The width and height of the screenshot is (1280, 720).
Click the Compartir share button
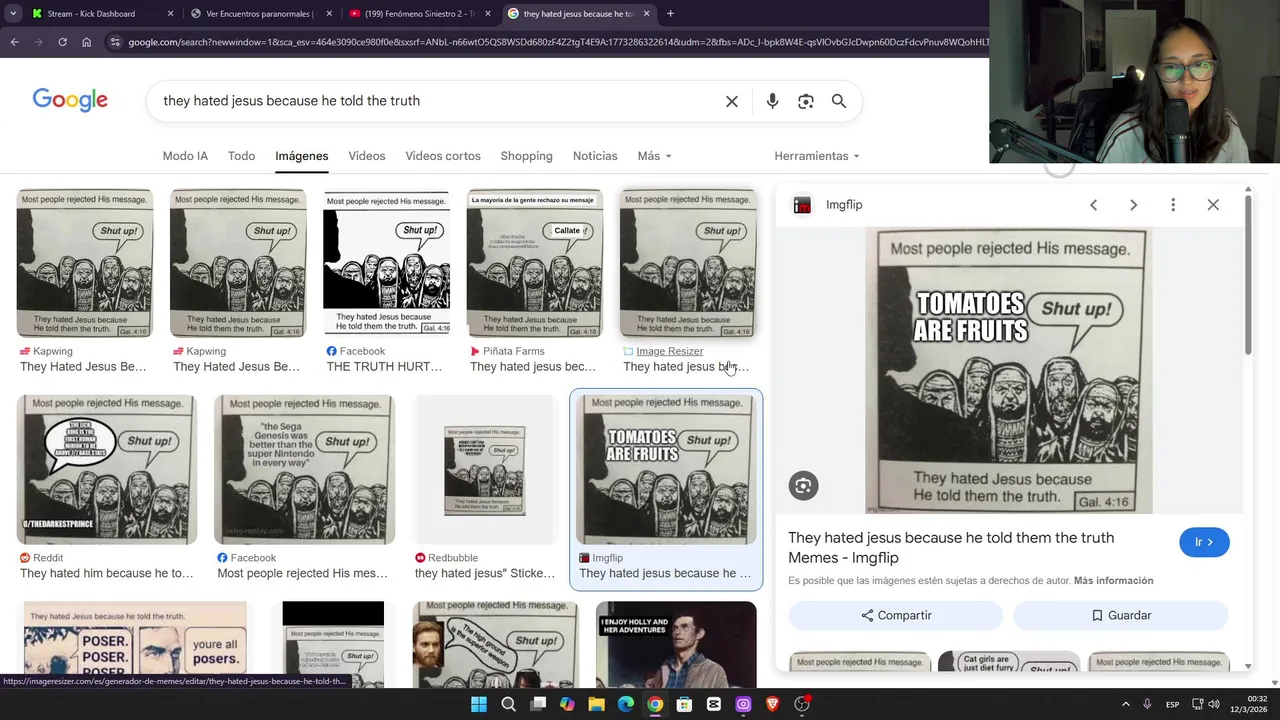[x=896, y=616]
